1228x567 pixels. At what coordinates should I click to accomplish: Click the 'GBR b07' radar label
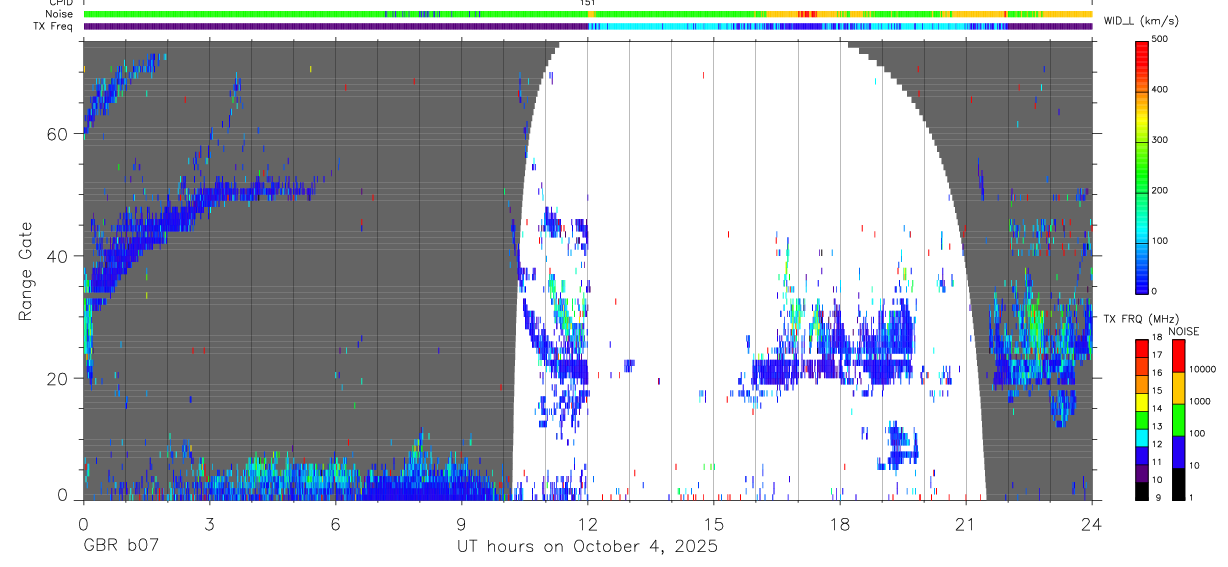coord(120,547)
